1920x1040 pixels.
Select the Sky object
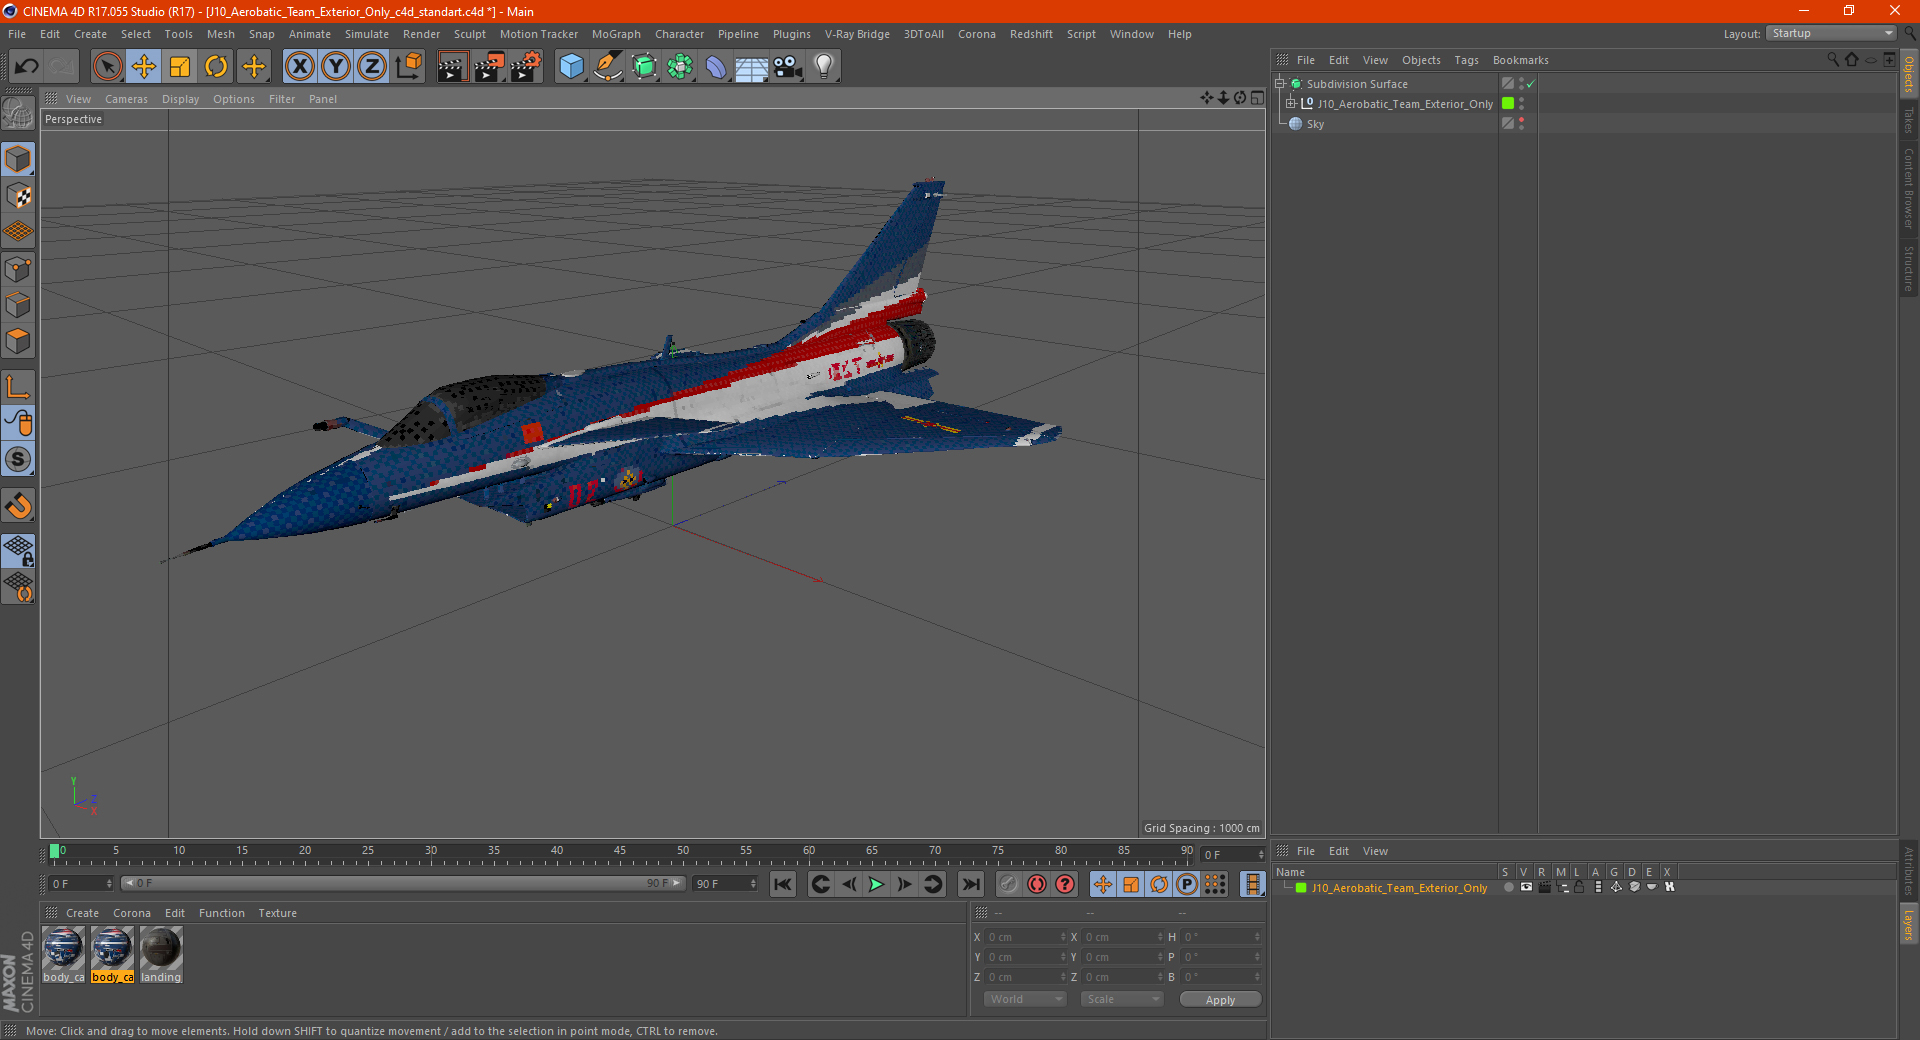click(1315, 124)
